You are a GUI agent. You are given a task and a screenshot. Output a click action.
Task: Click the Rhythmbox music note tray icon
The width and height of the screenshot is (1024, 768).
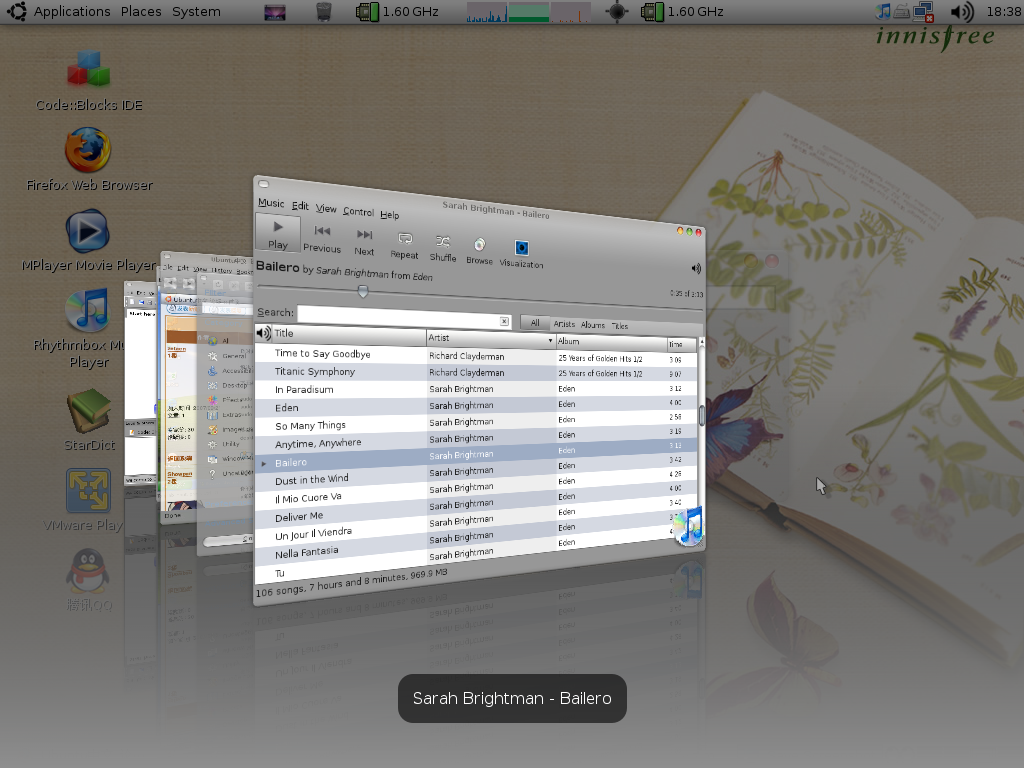point(883,11)
